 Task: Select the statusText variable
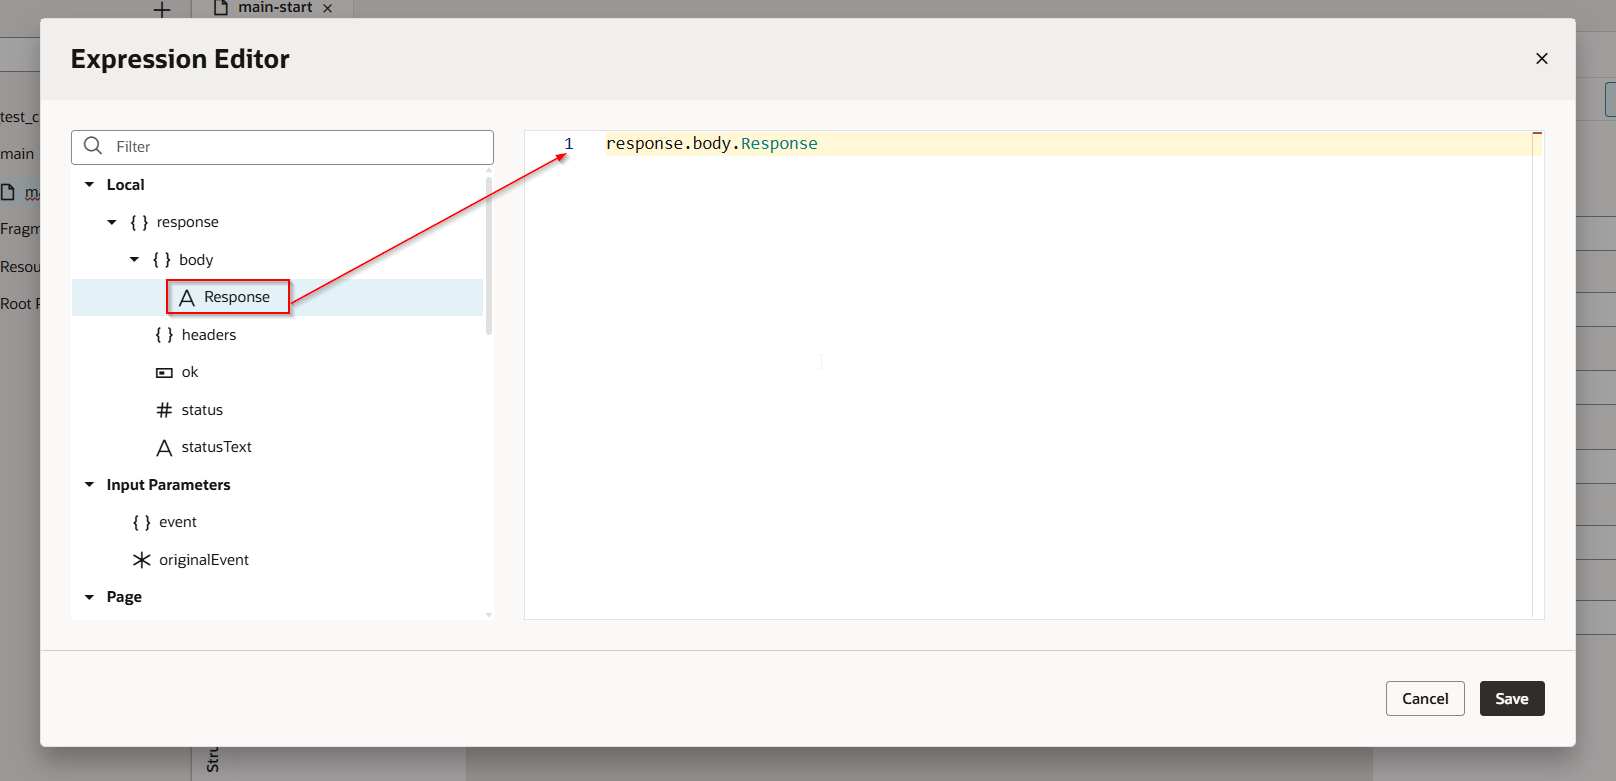click(277, 447)
